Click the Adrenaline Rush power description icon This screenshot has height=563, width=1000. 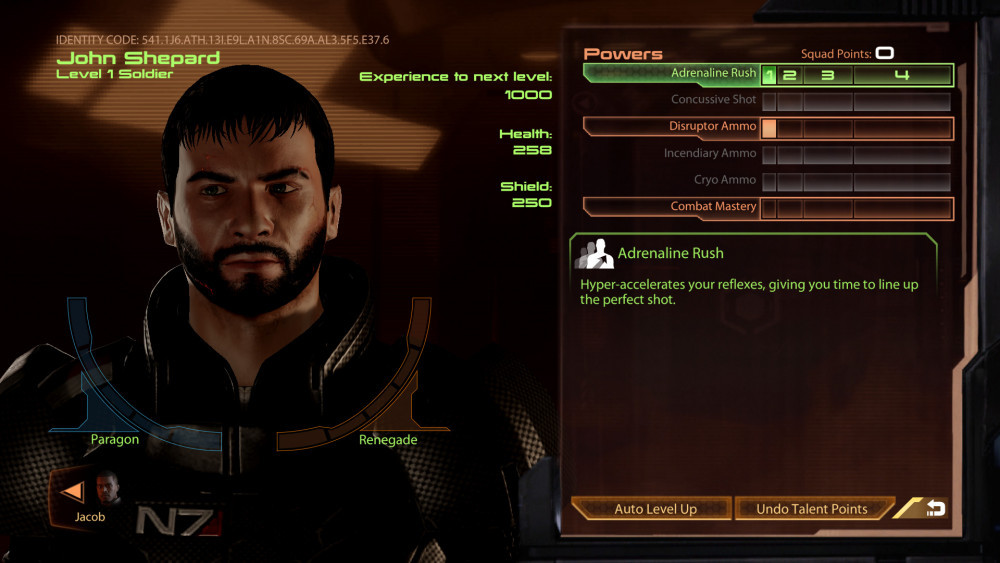(594, 254)
